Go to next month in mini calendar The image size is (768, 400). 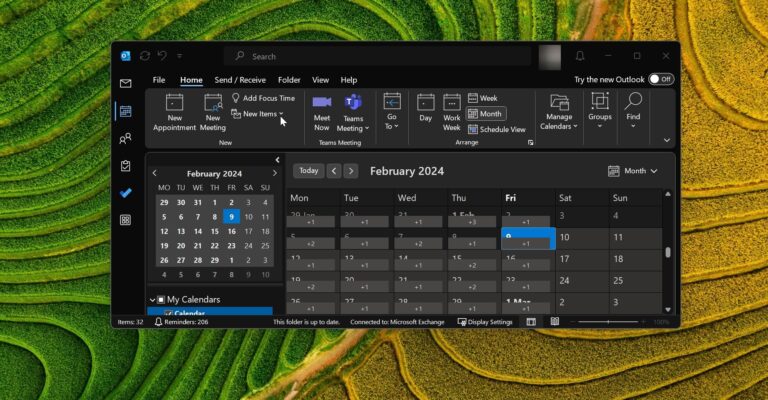tap(274, 173)
